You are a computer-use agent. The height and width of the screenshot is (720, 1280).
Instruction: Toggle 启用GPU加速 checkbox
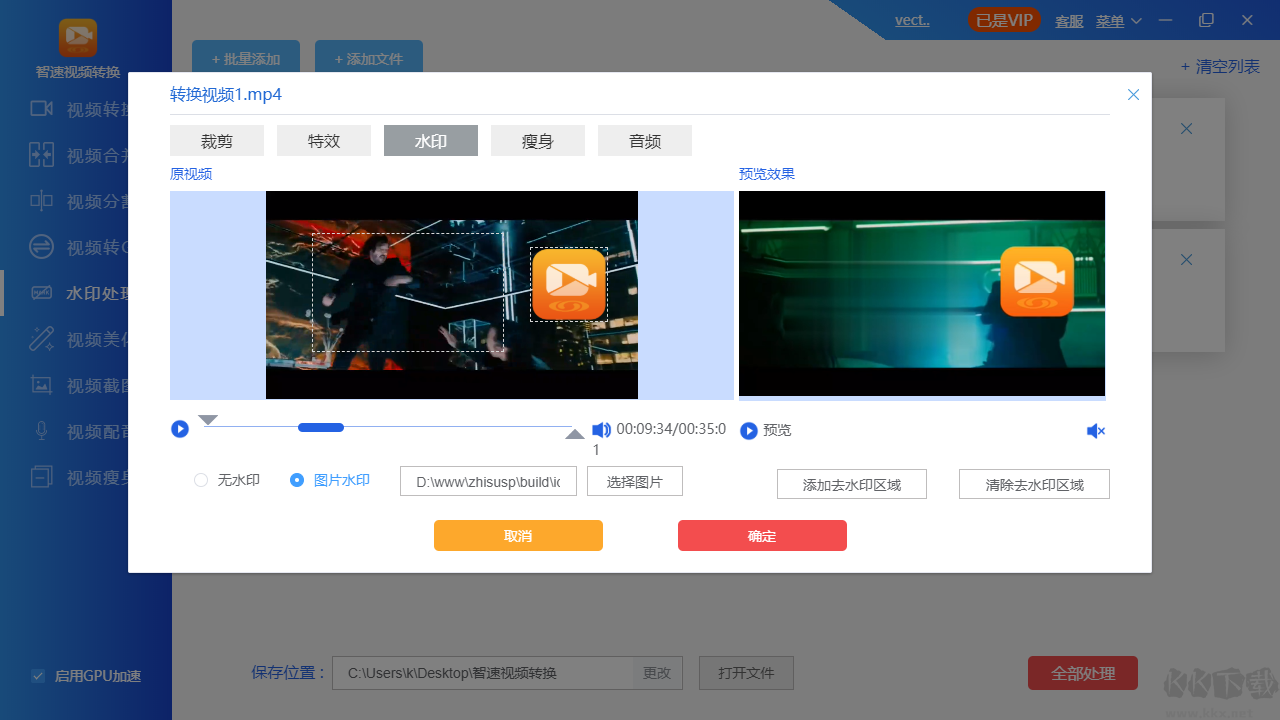pyautogui.click(x=38, y=676)
